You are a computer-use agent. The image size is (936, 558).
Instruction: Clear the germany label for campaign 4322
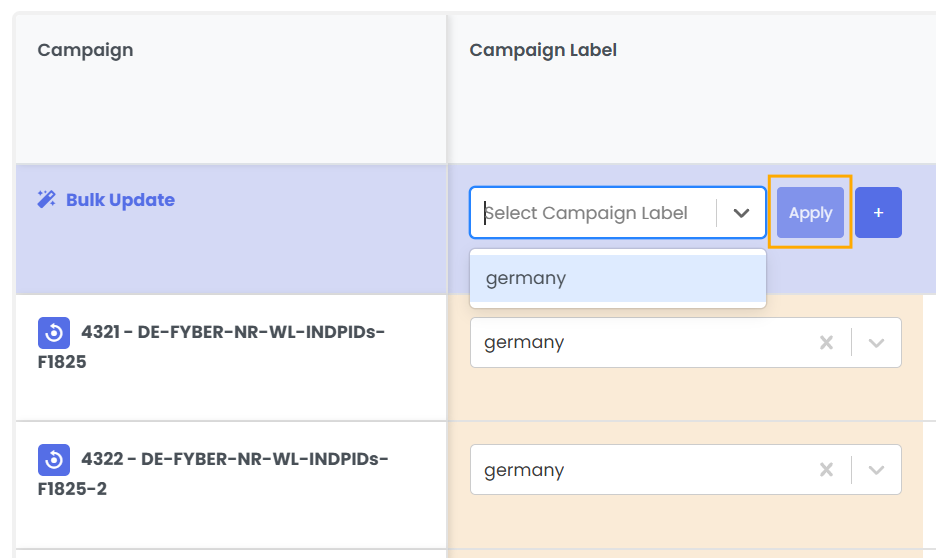[x=826, y=471]
